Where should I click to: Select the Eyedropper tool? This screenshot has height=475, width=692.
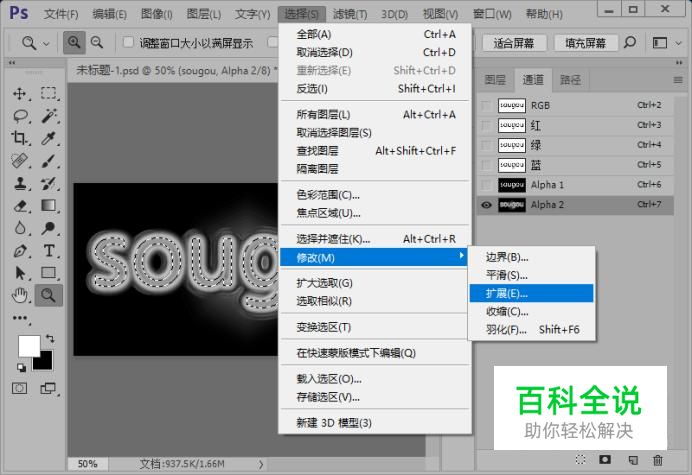click(x=48, y=138)
